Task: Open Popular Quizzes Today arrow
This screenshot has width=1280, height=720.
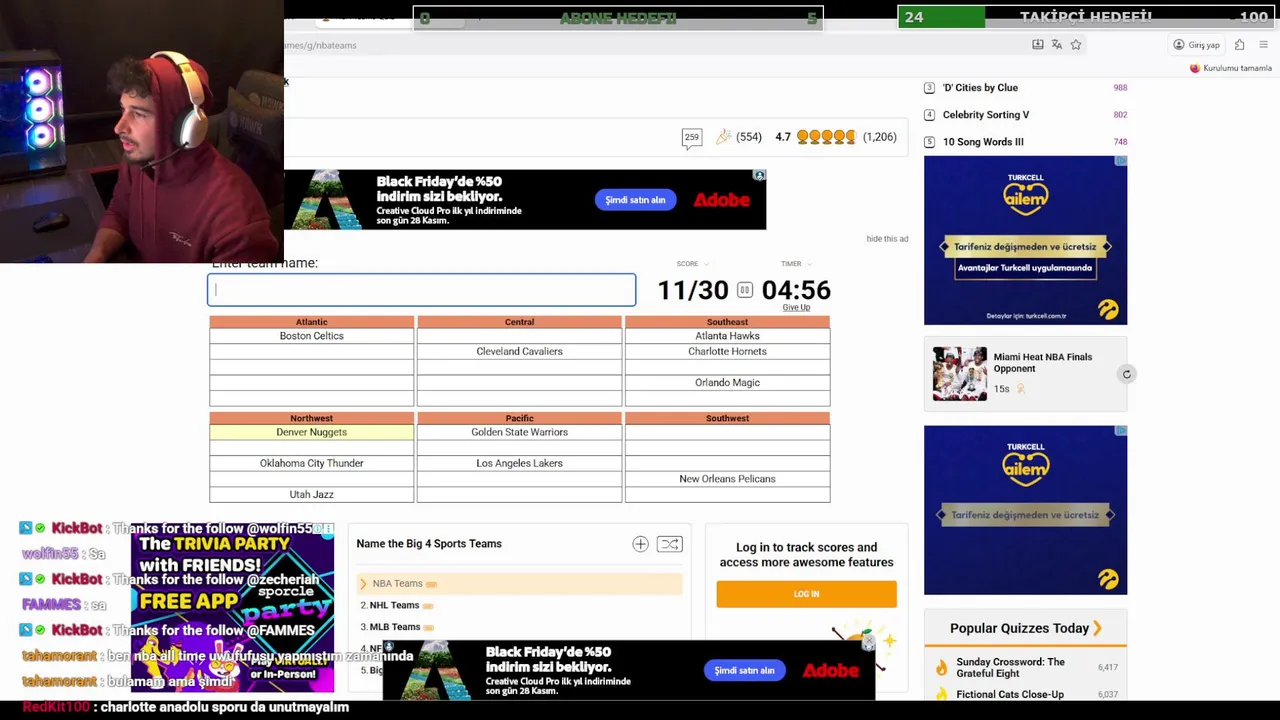Action: point(1097,628)
